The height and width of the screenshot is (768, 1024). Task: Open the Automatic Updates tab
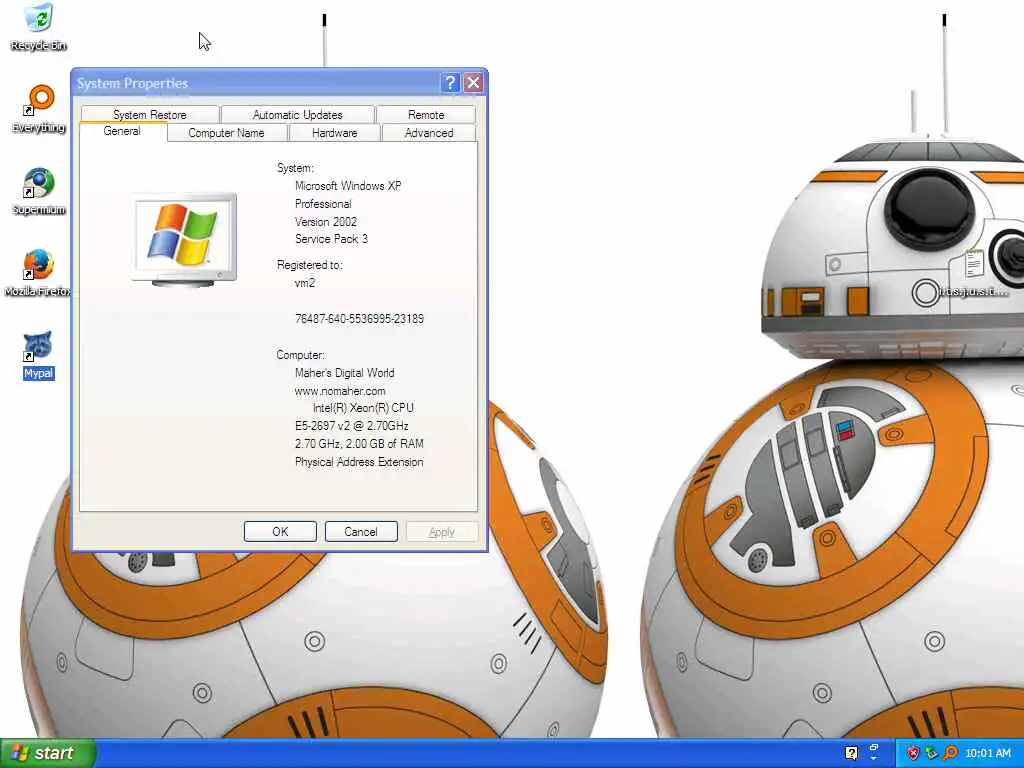tap(297, 114)
